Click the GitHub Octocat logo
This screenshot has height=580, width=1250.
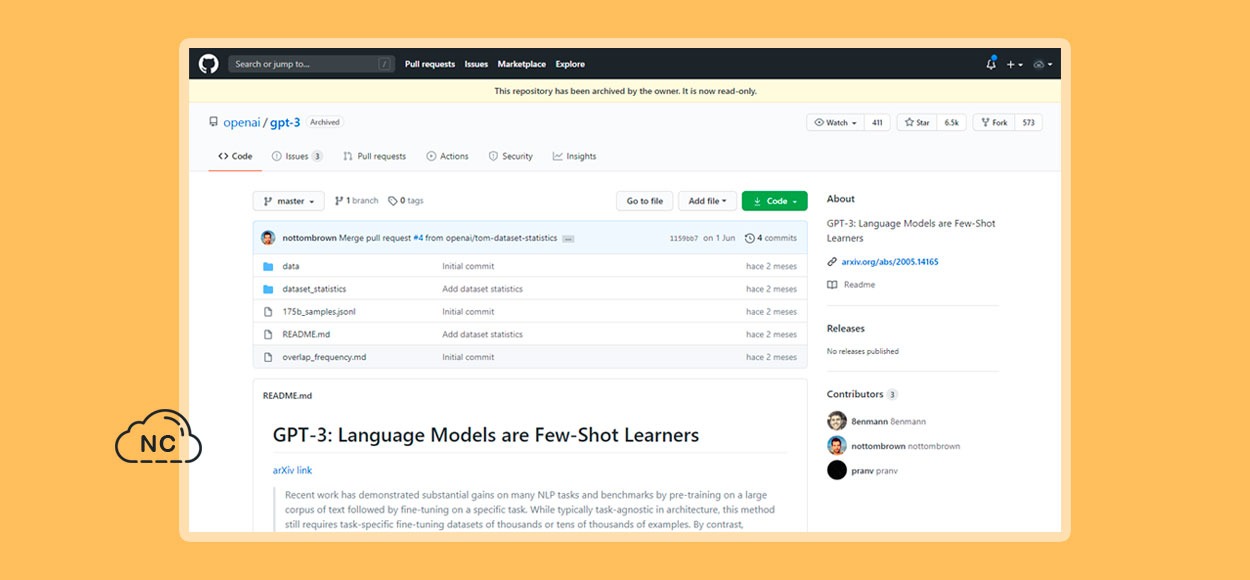click(x=208, y=64)
